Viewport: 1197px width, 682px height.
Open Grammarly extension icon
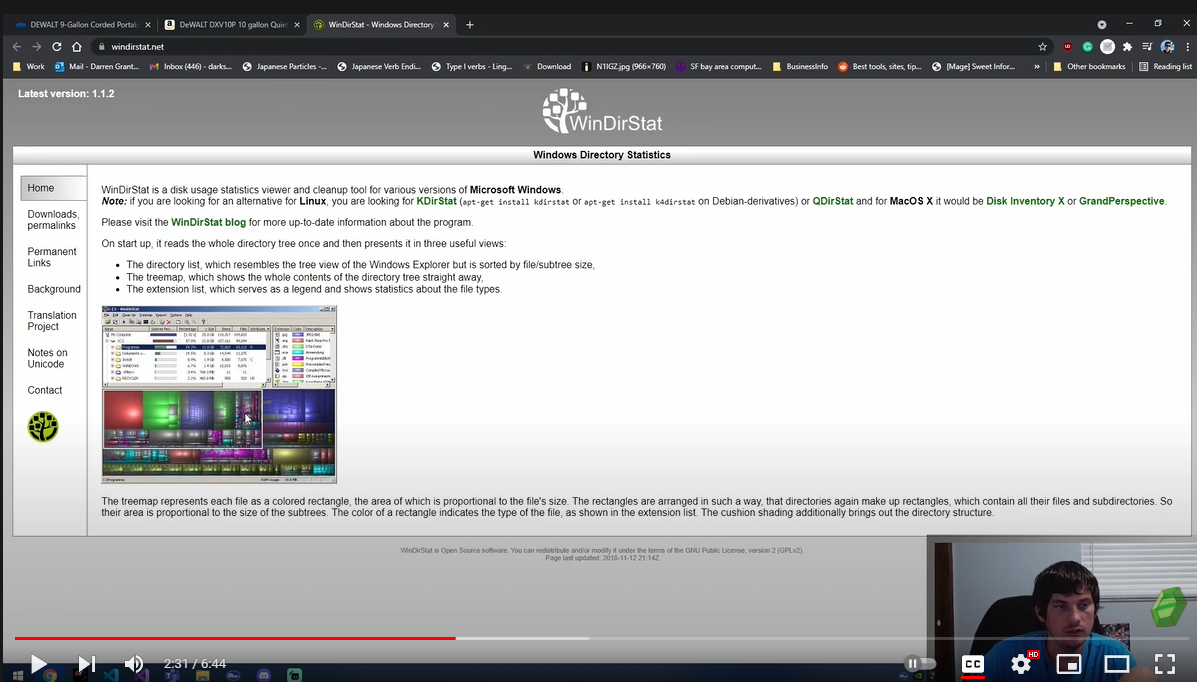click(1087, 47)
